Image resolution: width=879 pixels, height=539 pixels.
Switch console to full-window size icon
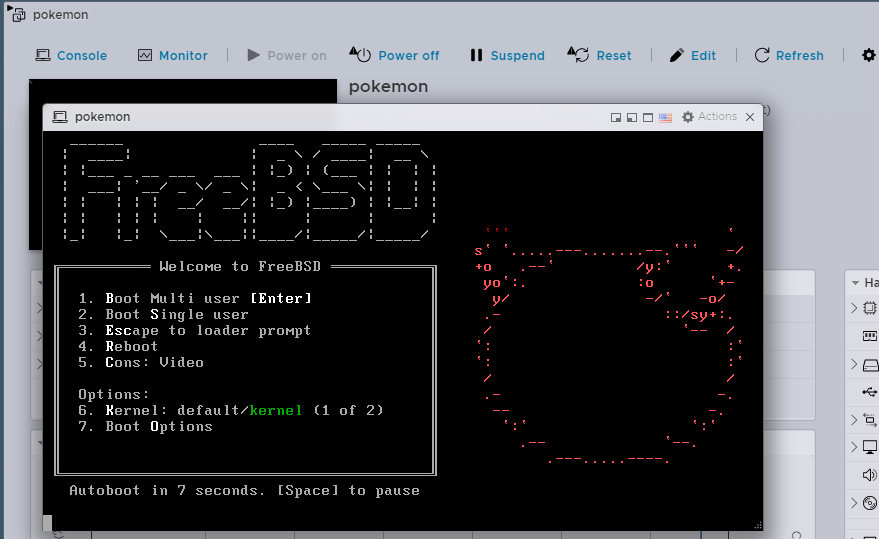647,117
